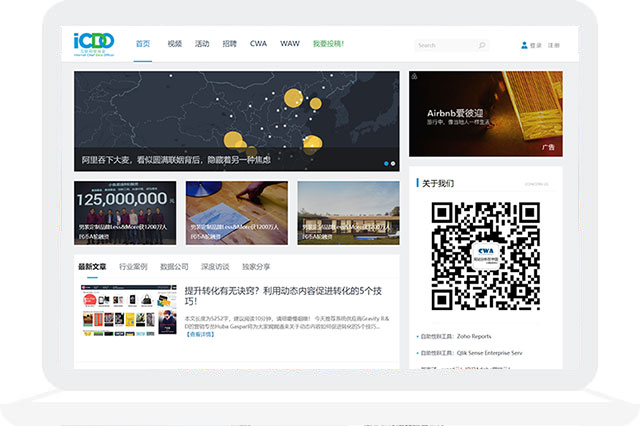Select the second white carousel dot
The width and height of the screenshot is (640, 426).
tap(393, 164)
